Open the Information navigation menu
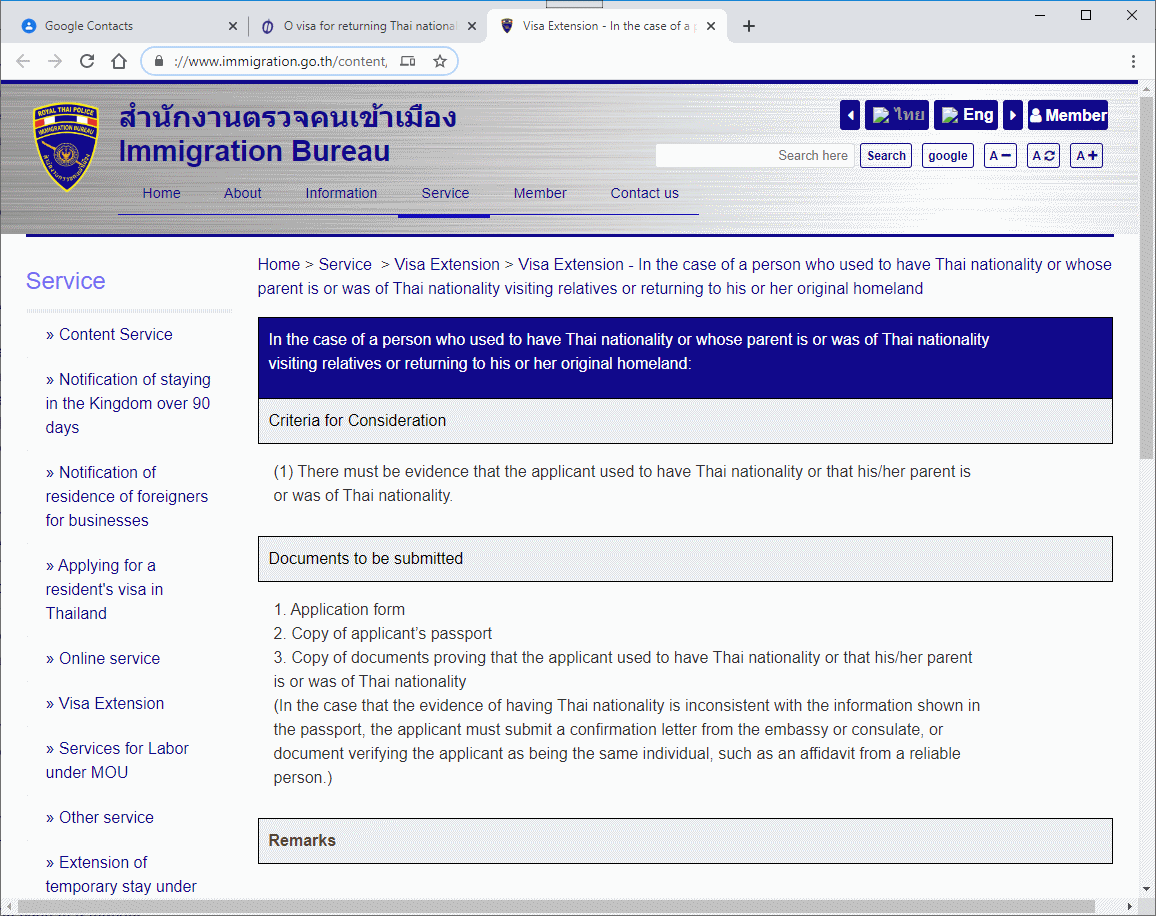This screenshot has width=1156, height=916. [341, 193]
